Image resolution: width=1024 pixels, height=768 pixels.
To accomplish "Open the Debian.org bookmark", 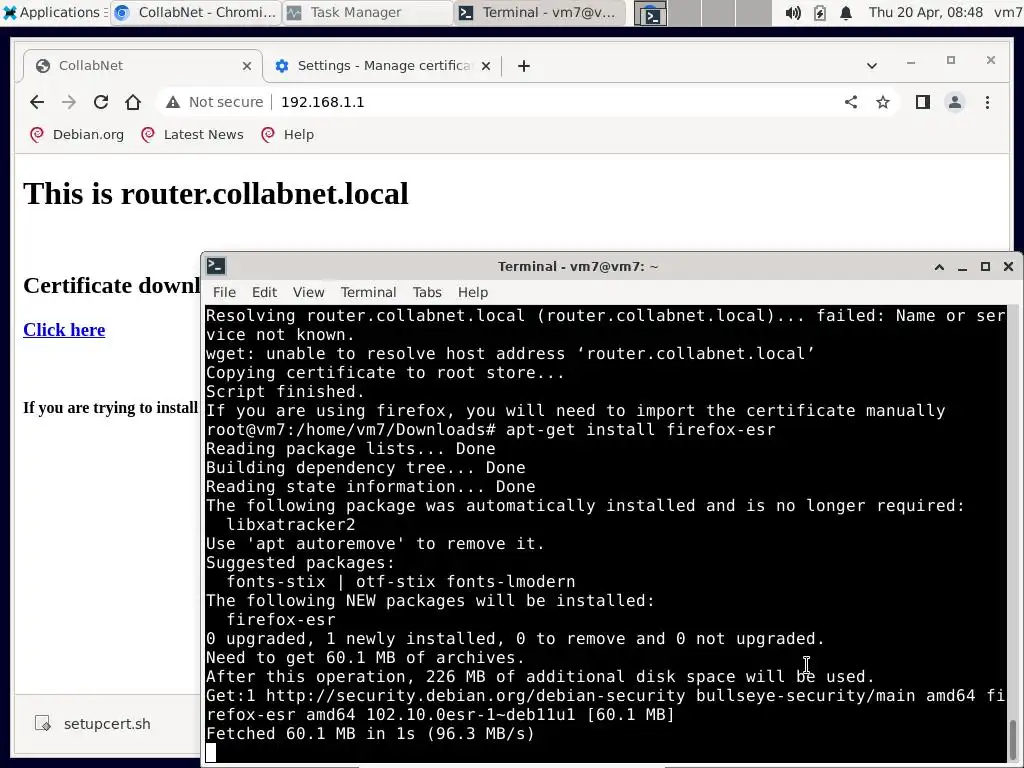I will [x=77, y=135].
